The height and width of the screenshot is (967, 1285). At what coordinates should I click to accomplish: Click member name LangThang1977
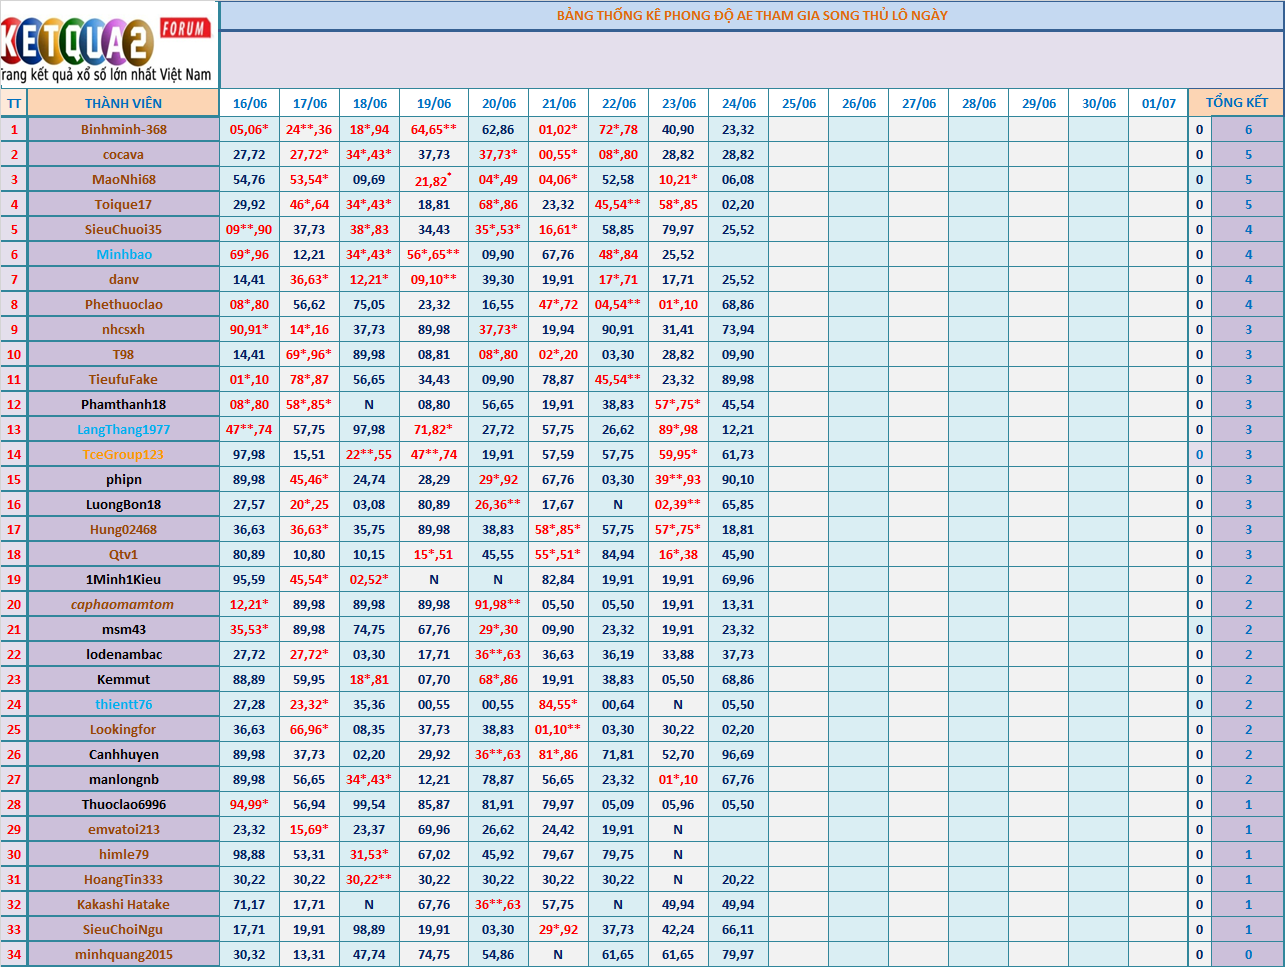pos(123,429)
